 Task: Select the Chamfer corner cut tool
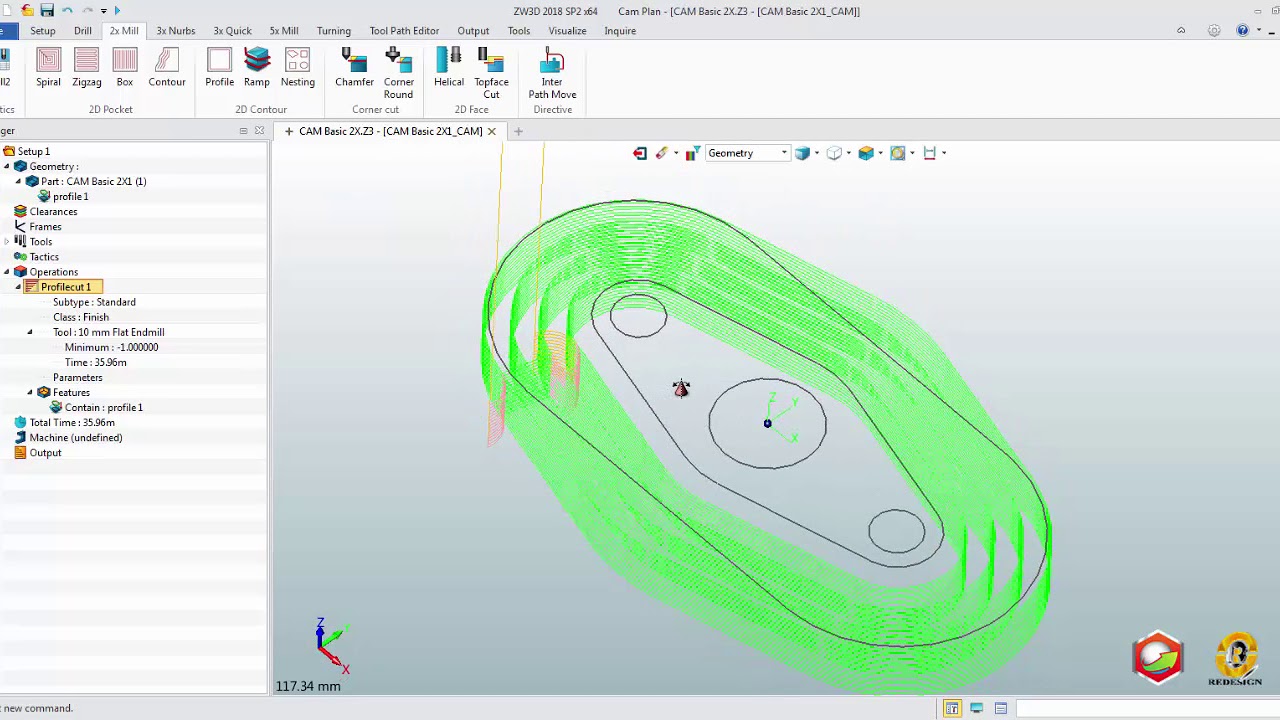pos(355,68)
